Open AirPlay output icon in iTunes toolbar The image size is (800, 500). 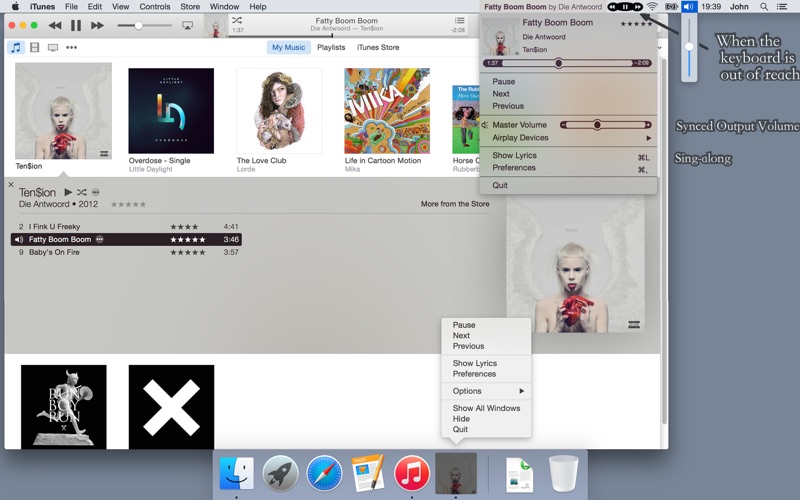coord(187,25)
